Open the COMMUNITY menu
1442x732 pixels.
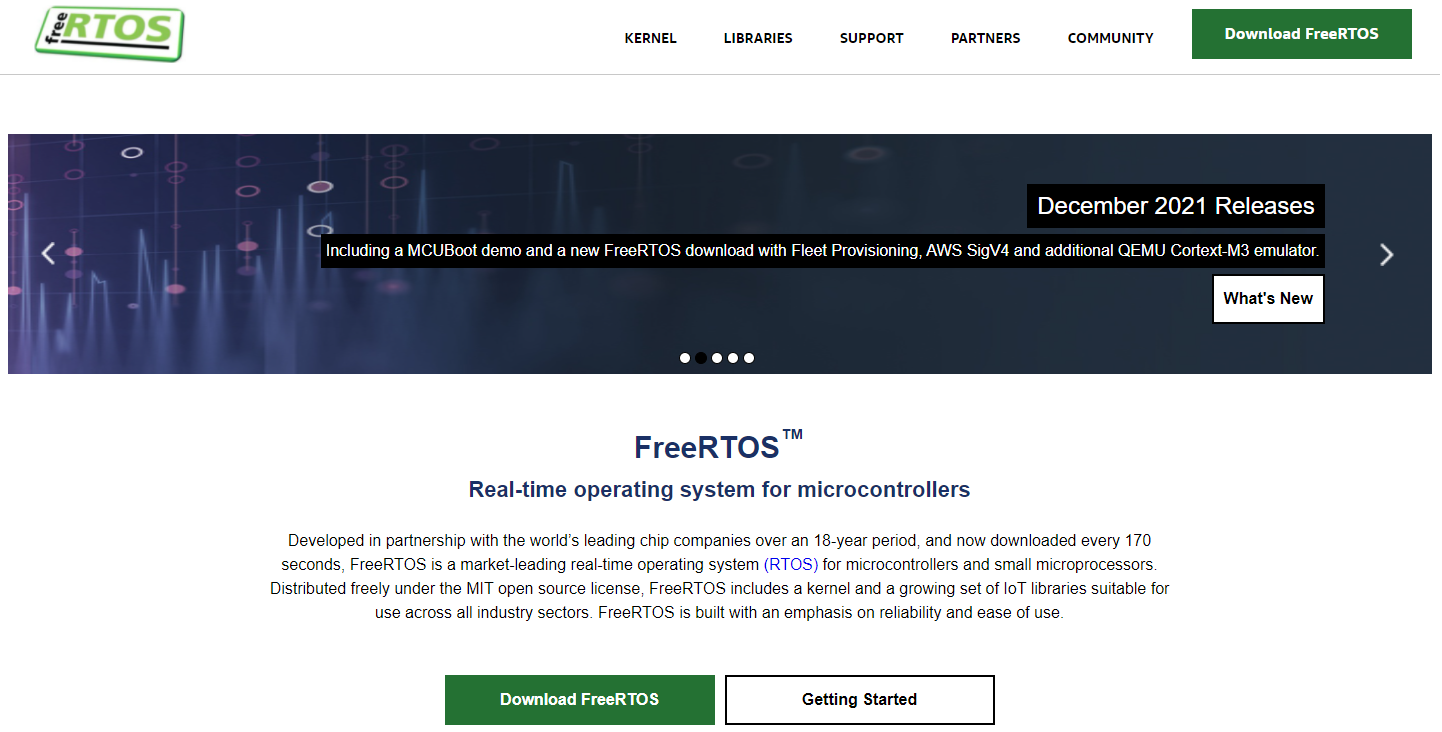(x=1110, y=38)
